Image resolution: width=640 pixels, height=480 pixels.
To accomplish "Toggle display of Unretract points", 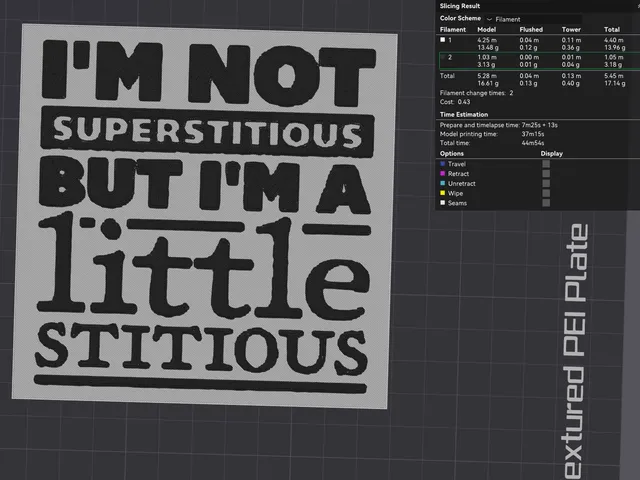I will tap(546, 183).
